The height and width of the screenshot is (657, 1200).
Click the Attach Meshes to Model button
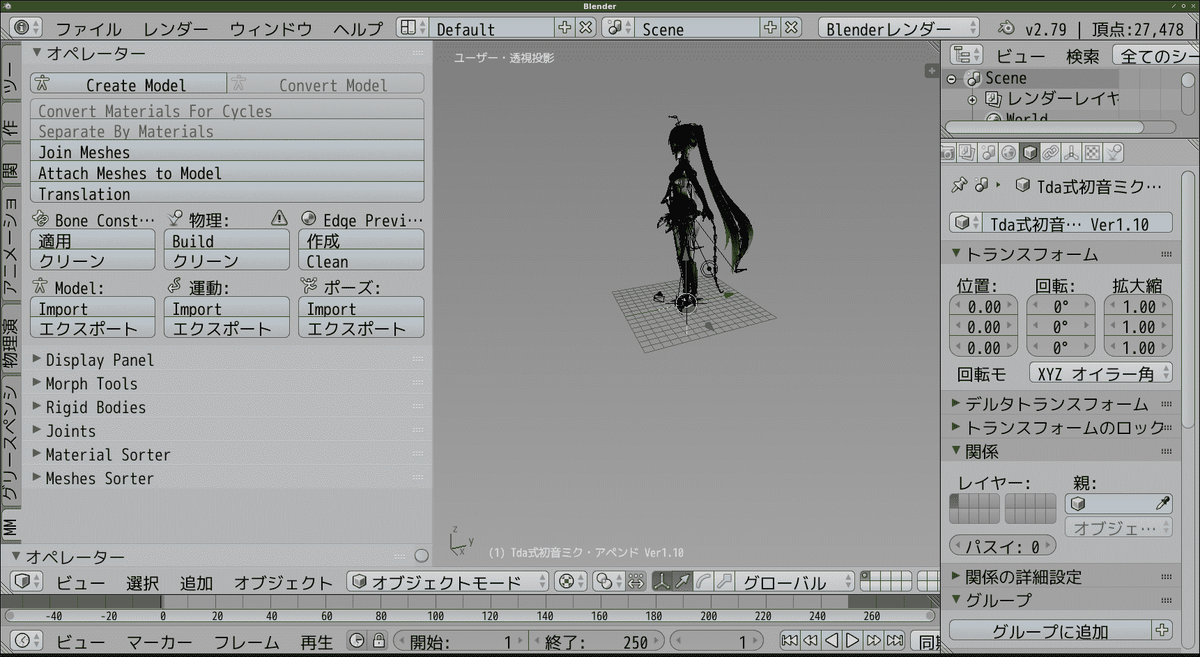227,173
